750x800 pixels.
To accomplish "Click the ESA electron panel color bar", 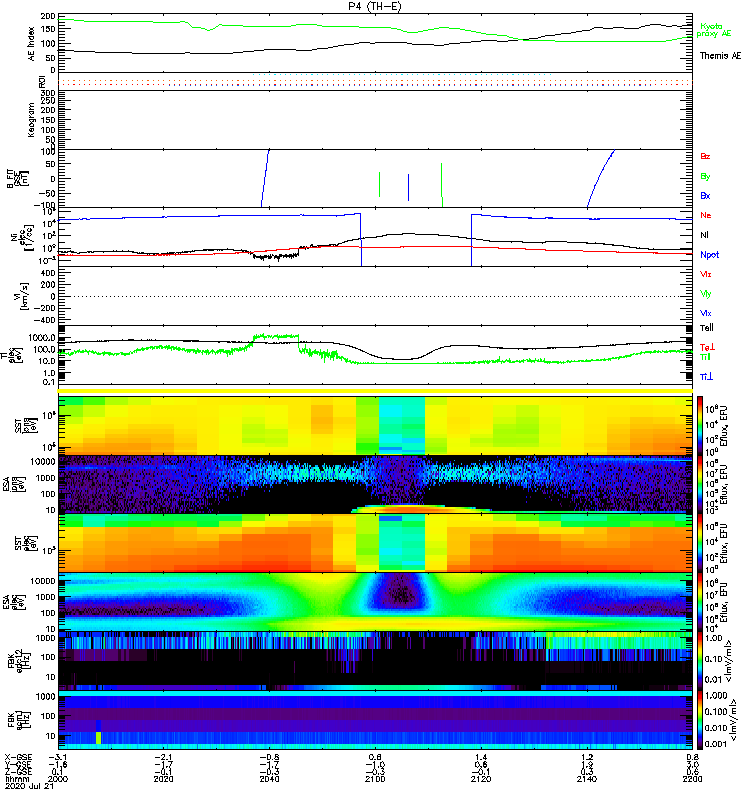I will 700,602.
